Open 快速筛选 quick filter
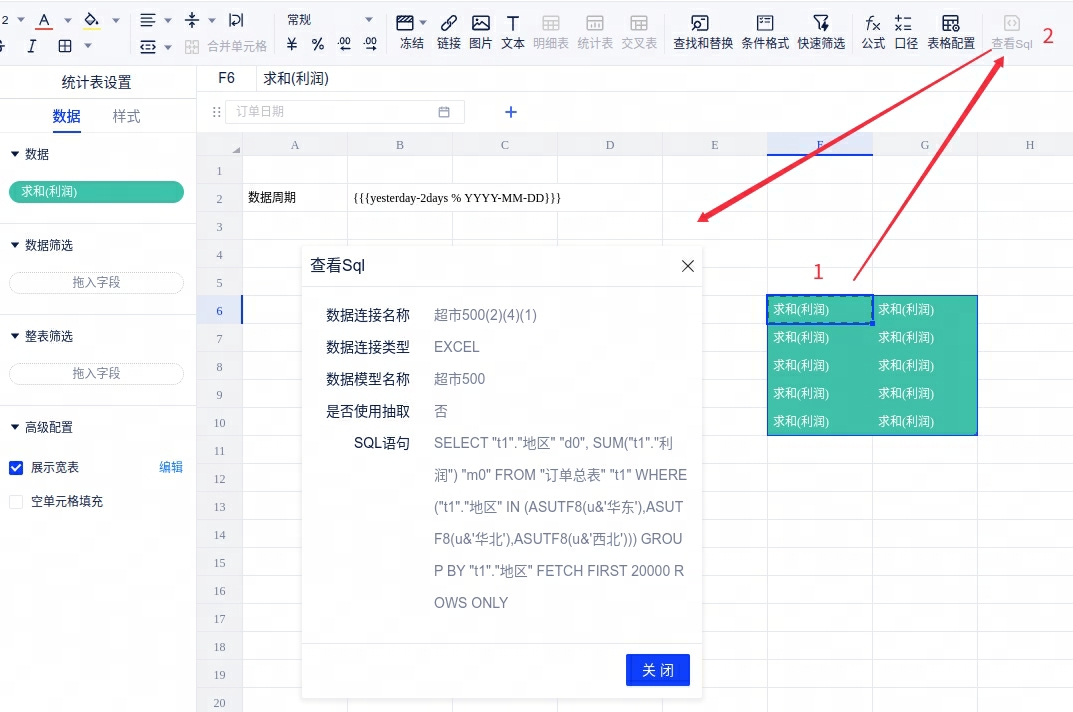Viewport: 1073px width, 712px height. (821, 31)
